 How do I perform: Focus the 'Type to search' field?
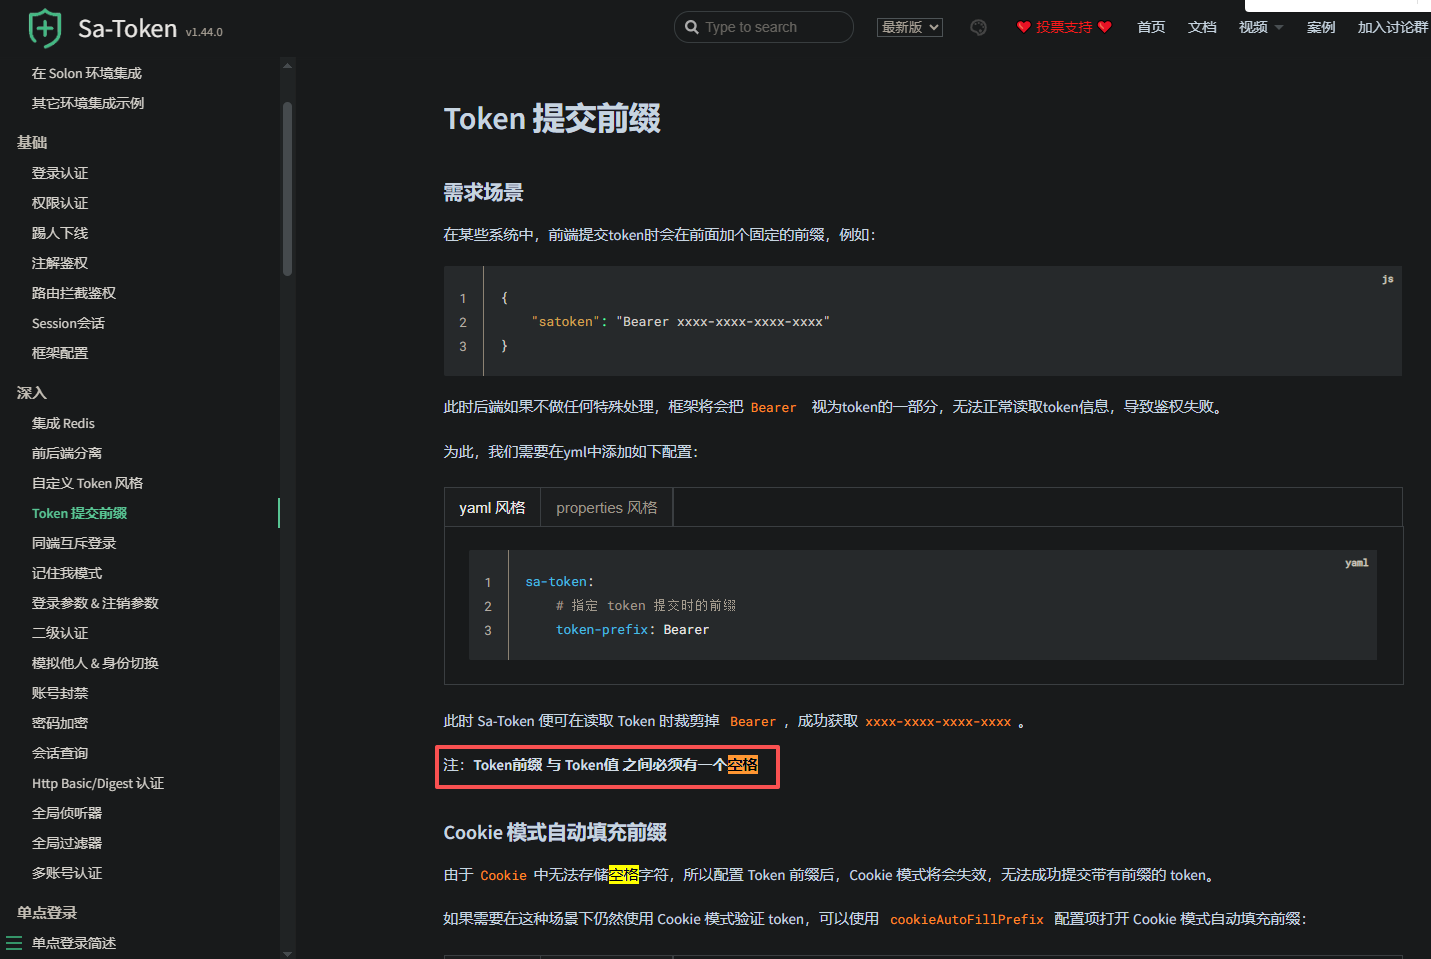tap(764, 27)
